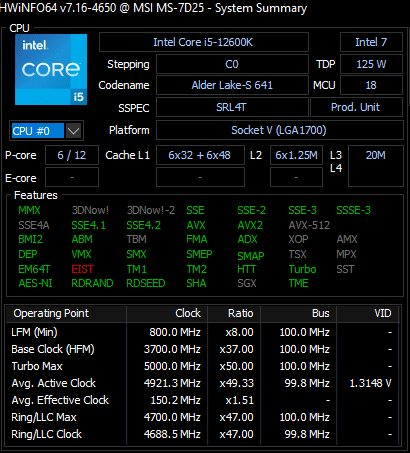Click the P-core 6 / 12 value
410x453 pixels.
(x=72, y=155)
